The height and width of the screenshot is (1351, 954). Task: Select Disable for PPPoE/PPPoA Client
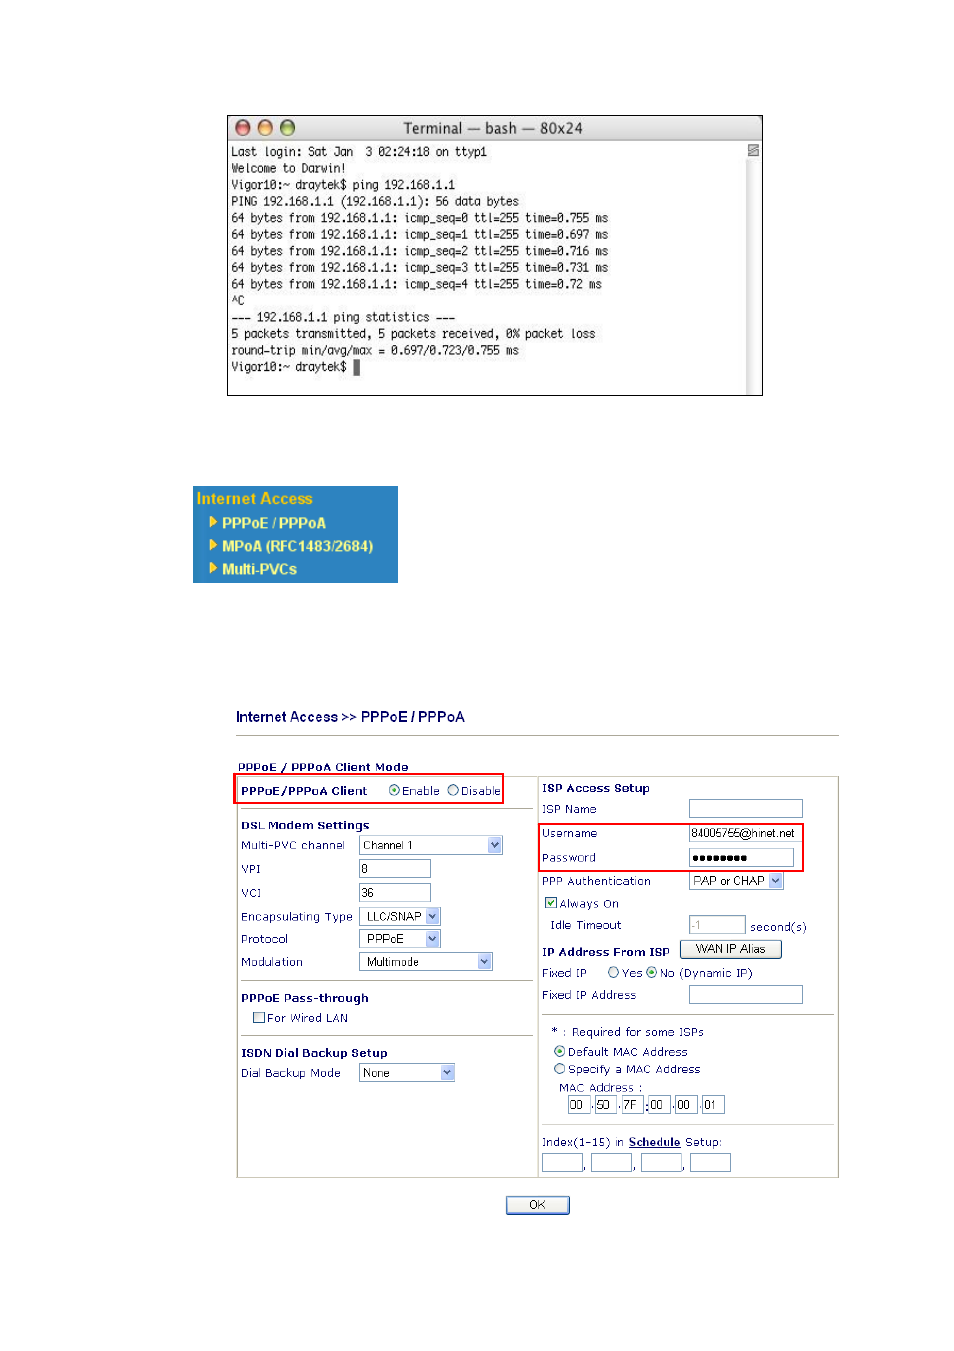(x=453, y=790)
